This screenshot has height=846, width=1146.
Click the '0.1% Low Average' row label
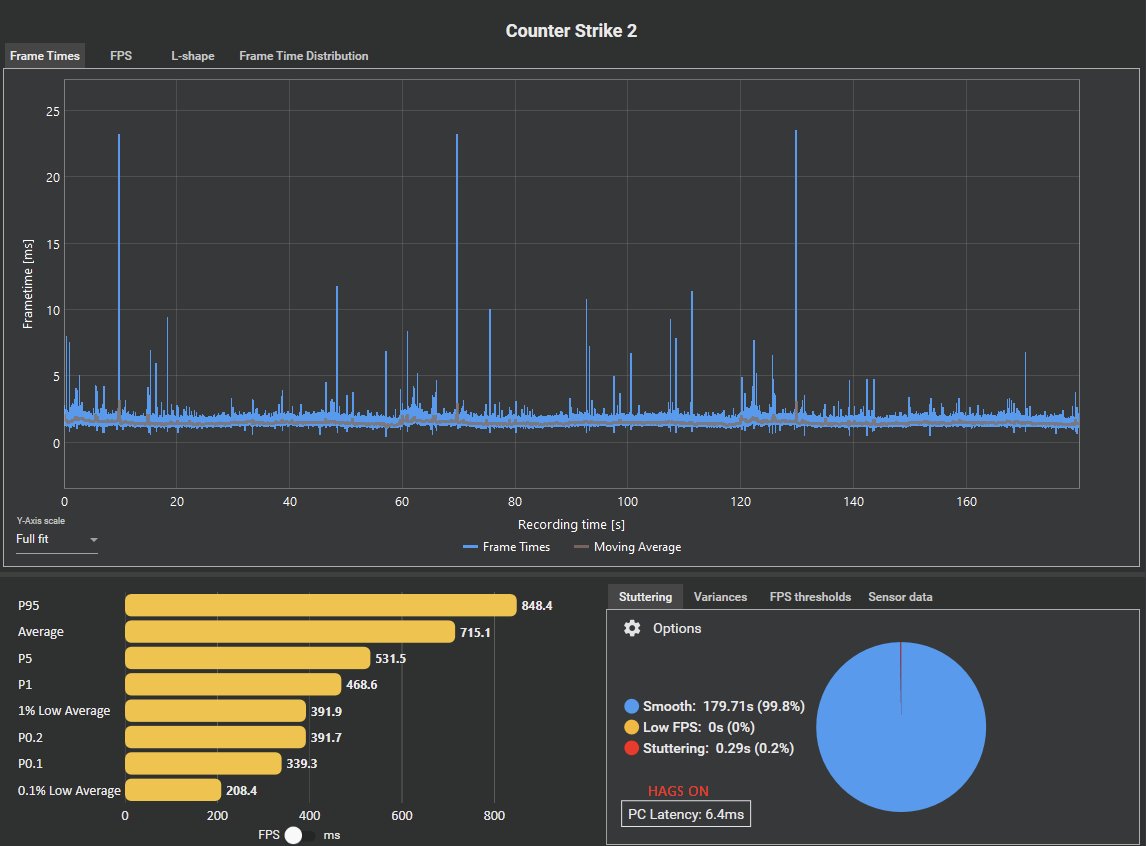[69, 790]
